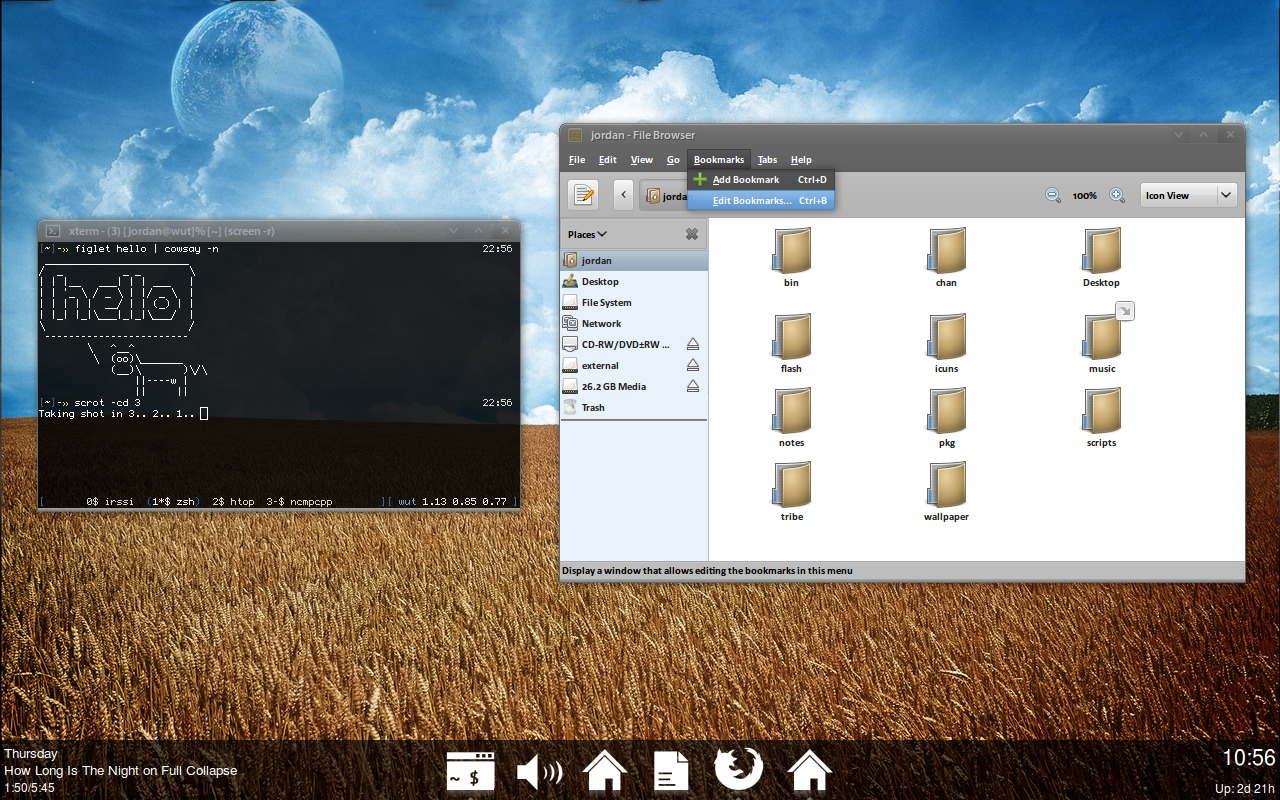
Task: Launch Firefox from the bottom panel
Action: pos(739,770)
